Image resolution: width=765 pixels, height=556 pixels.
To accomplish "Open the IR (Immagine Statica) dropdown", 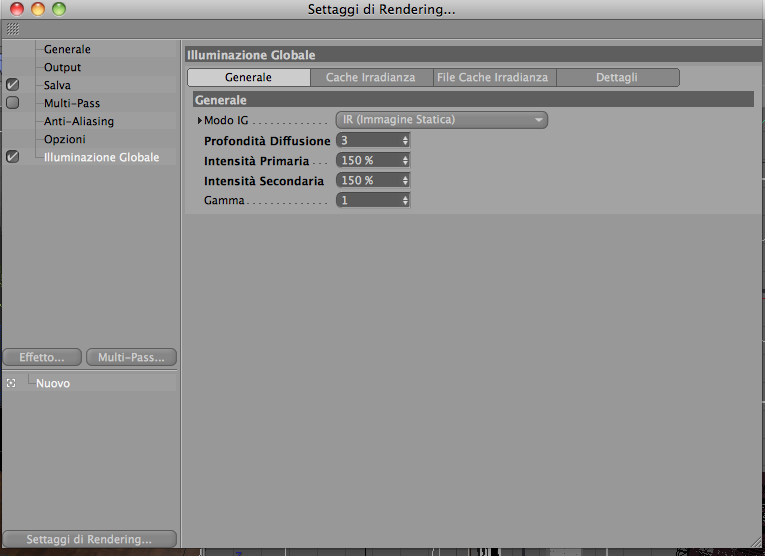I will [442, 120].
